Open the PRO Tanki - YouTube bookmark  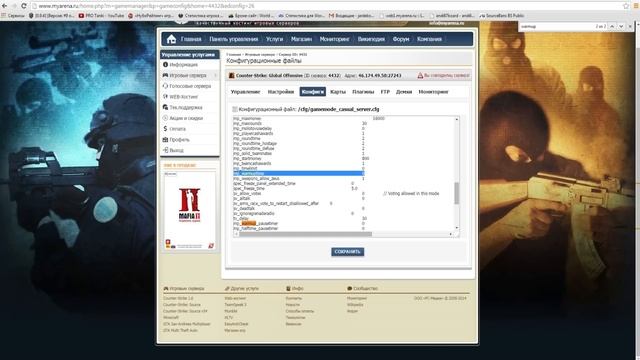coord(102,16)
